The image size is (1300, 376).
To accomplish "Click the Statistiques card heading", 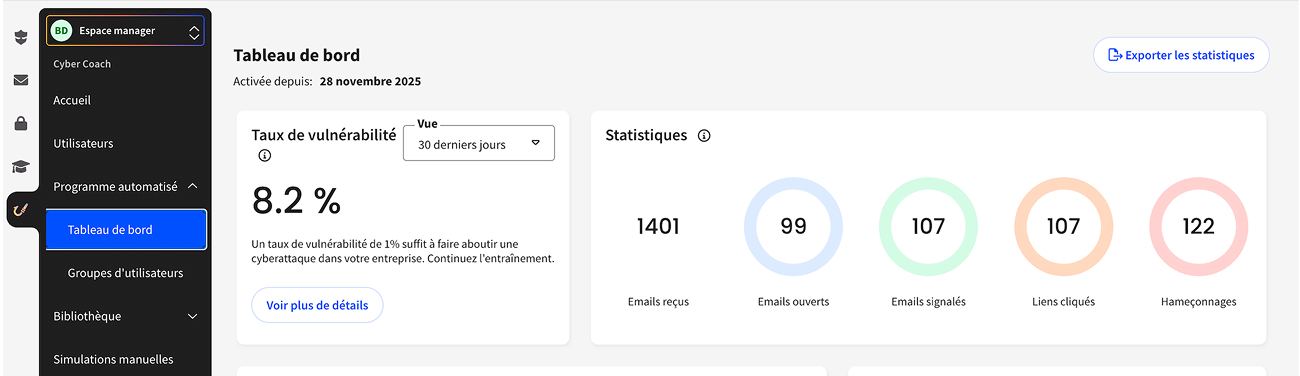I will (x=646, y=135).
